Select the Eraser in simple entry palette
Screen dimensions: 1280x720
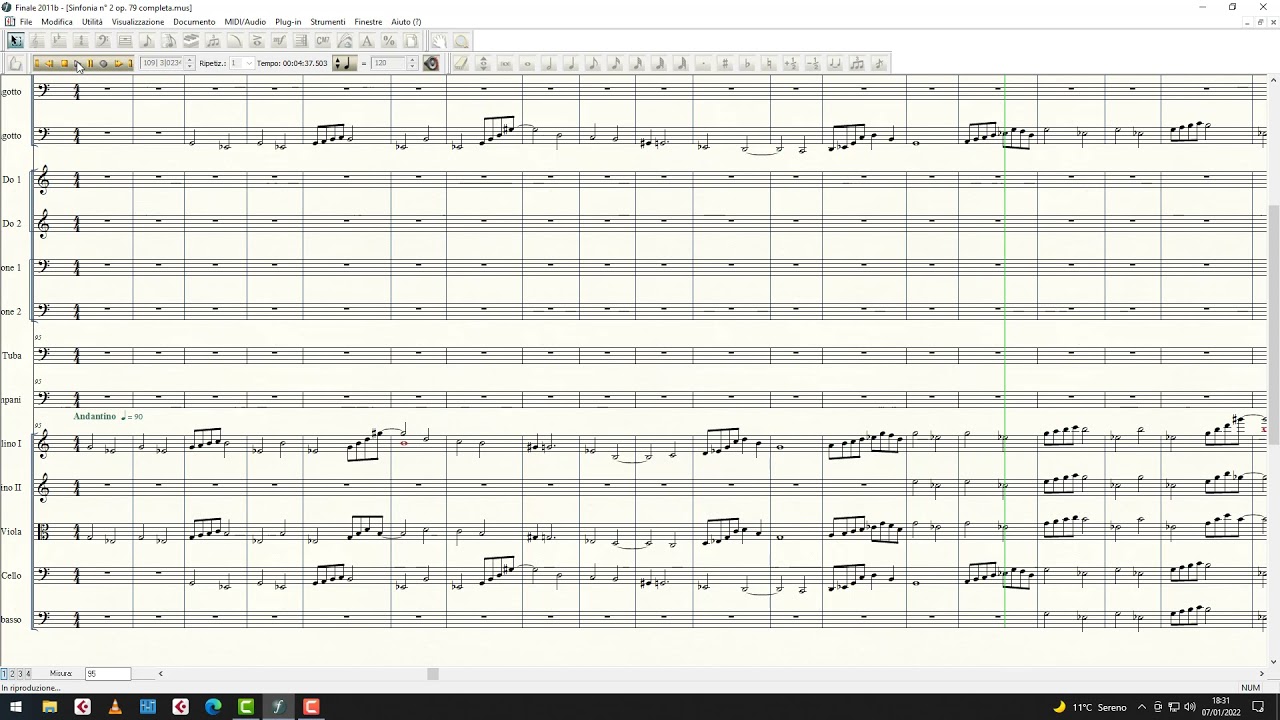(x=461, y=63)
